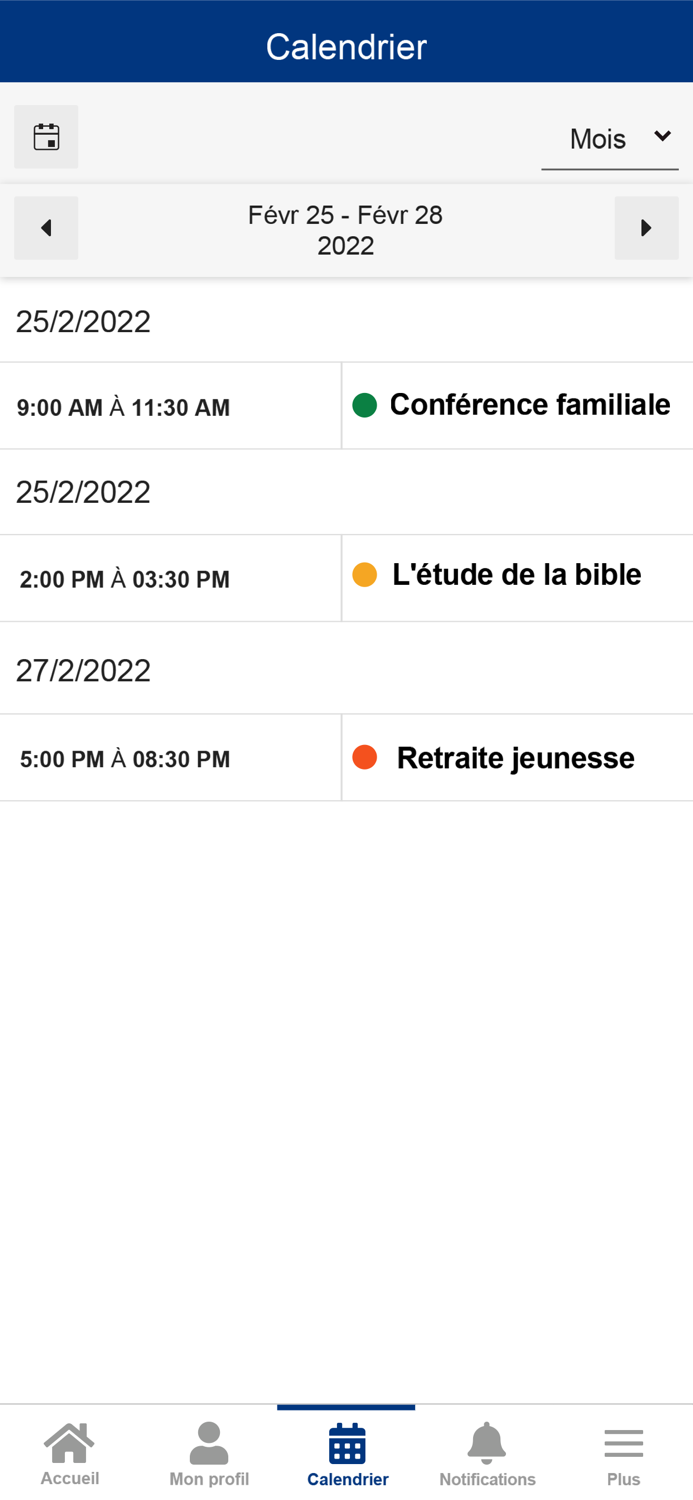Open the Plus hamburger menu icon
This screenshot has height=1500, width=693.
point(623,1440)
